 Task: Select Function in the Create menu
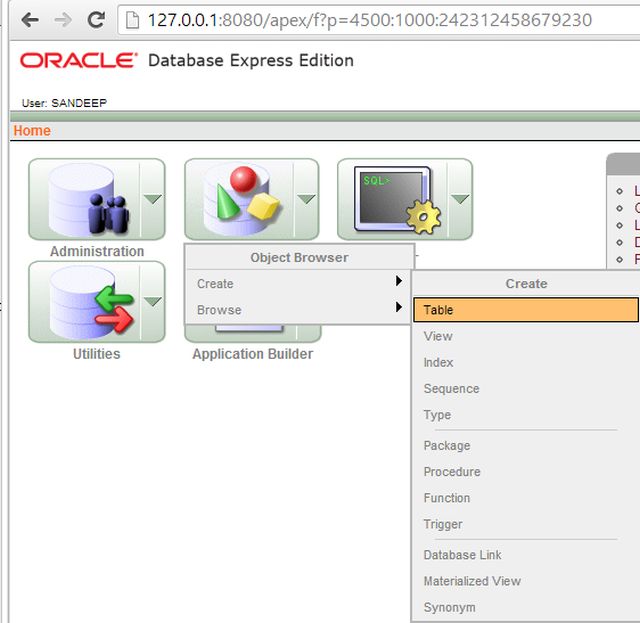[x=526, y=498]
